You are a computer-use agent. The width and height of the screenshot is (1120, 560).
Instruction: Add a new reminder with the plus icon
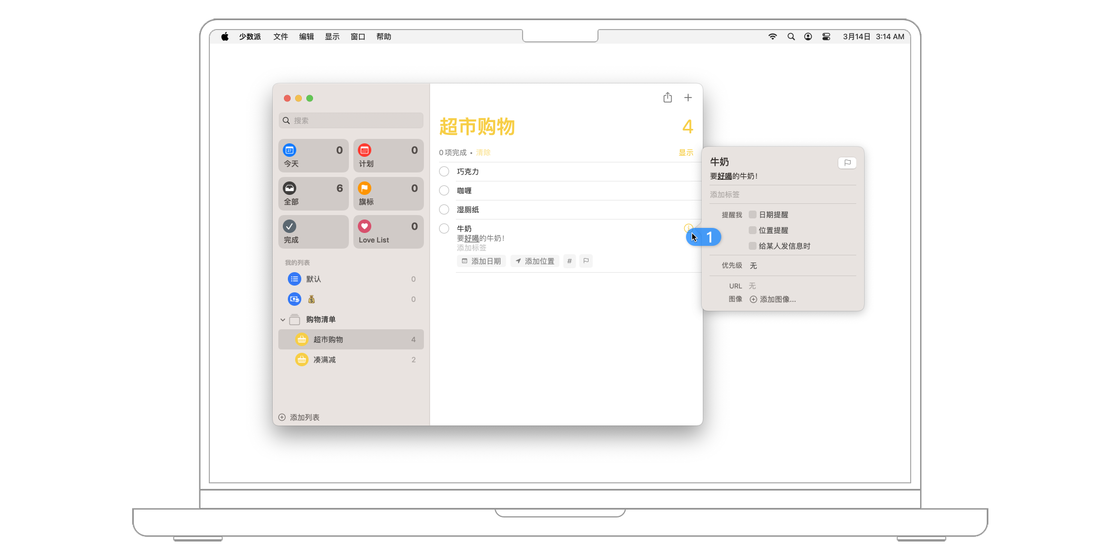coord(688,97)
